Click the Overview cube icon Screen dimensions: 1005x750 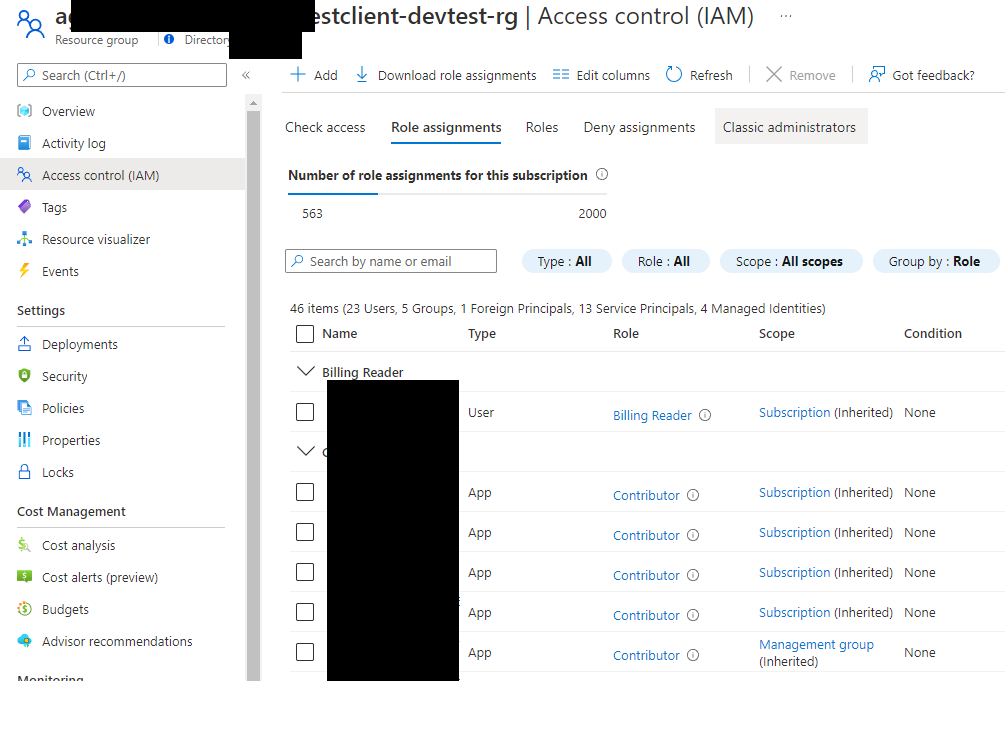(24, 111)
